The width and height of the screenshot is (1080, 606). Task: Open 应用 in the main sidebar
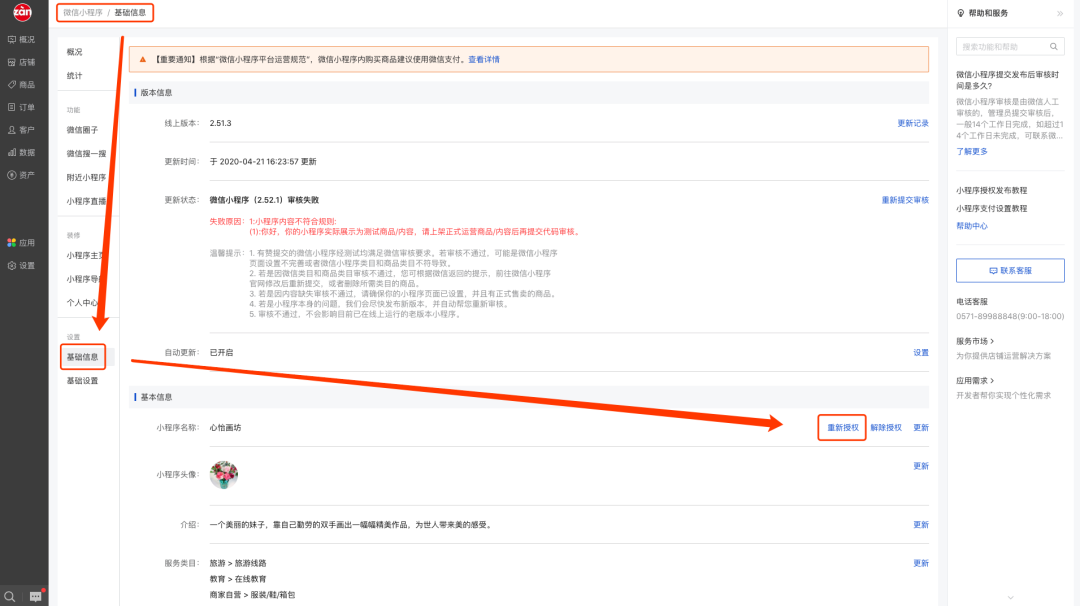point(21,242)
